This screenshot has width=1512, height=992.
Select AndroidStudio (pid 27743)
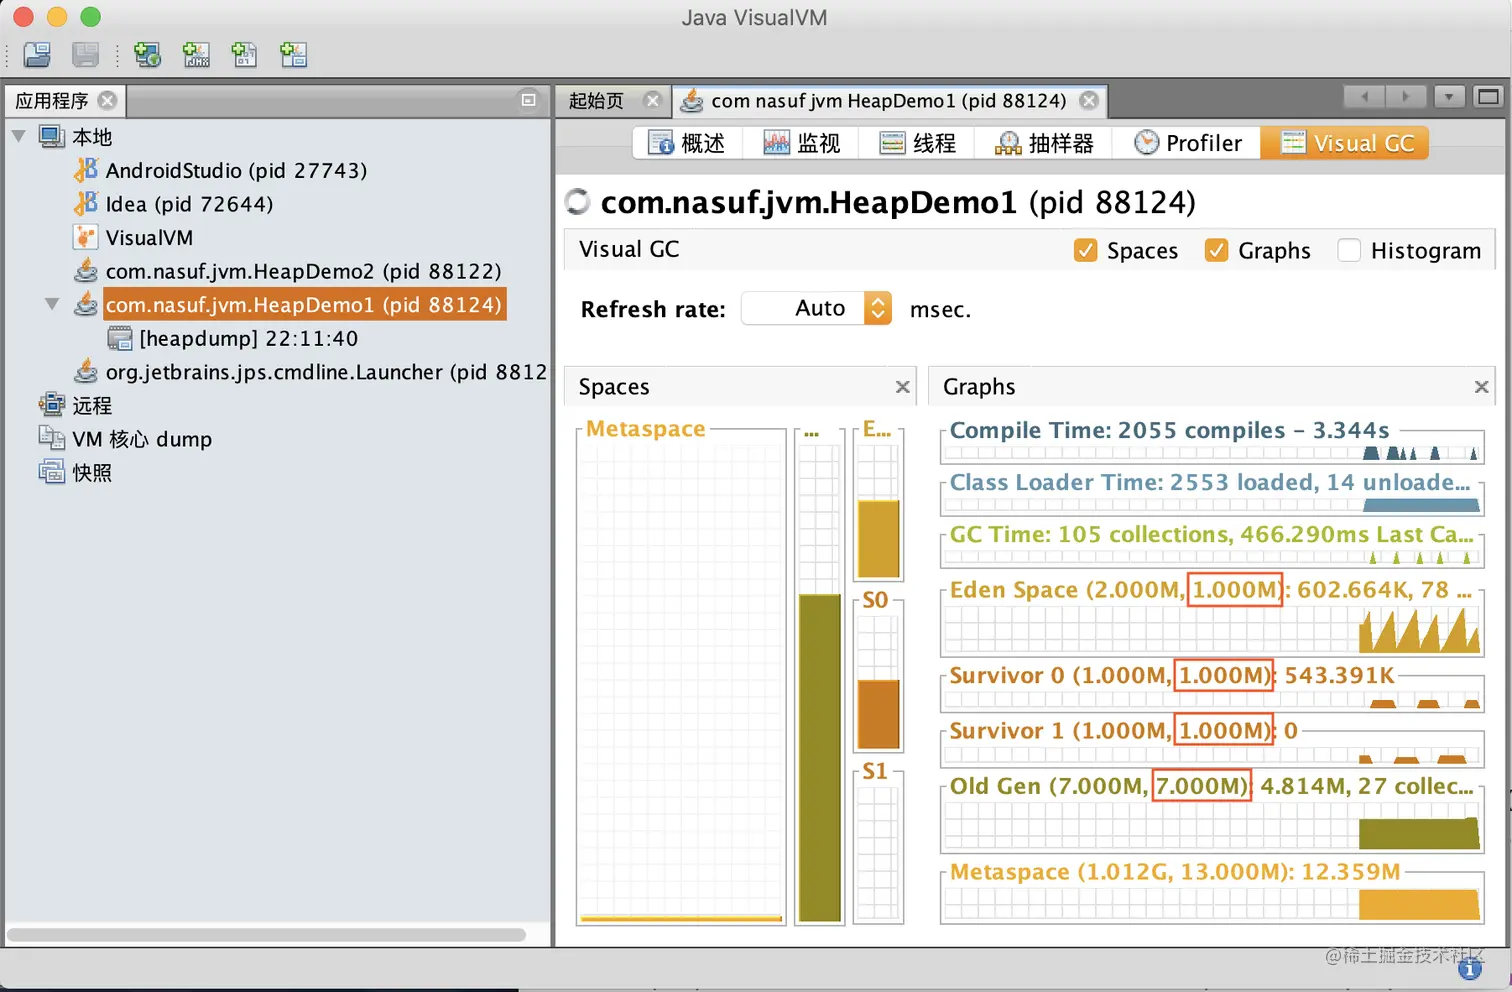pos(236,170)
